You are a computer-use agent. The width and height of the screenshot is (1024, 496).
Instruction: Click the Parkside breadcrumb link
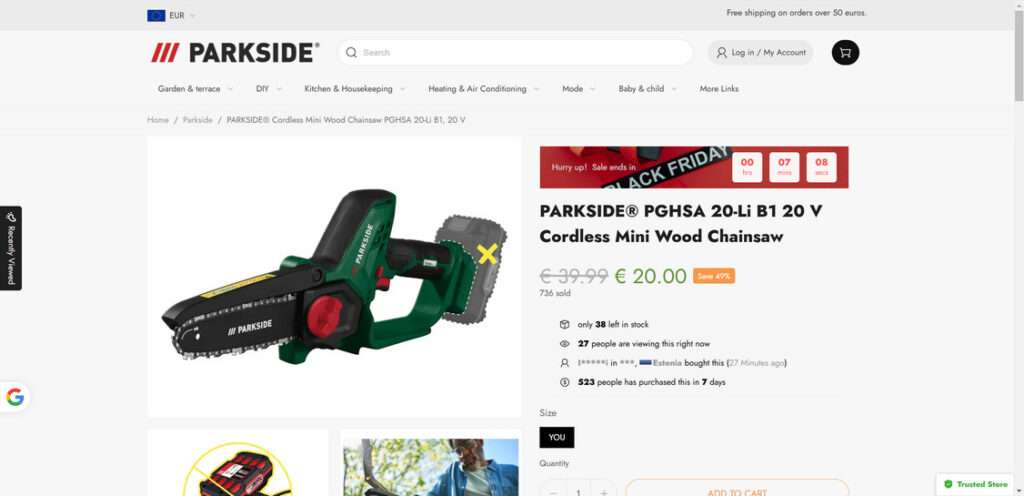coord(197,120)
